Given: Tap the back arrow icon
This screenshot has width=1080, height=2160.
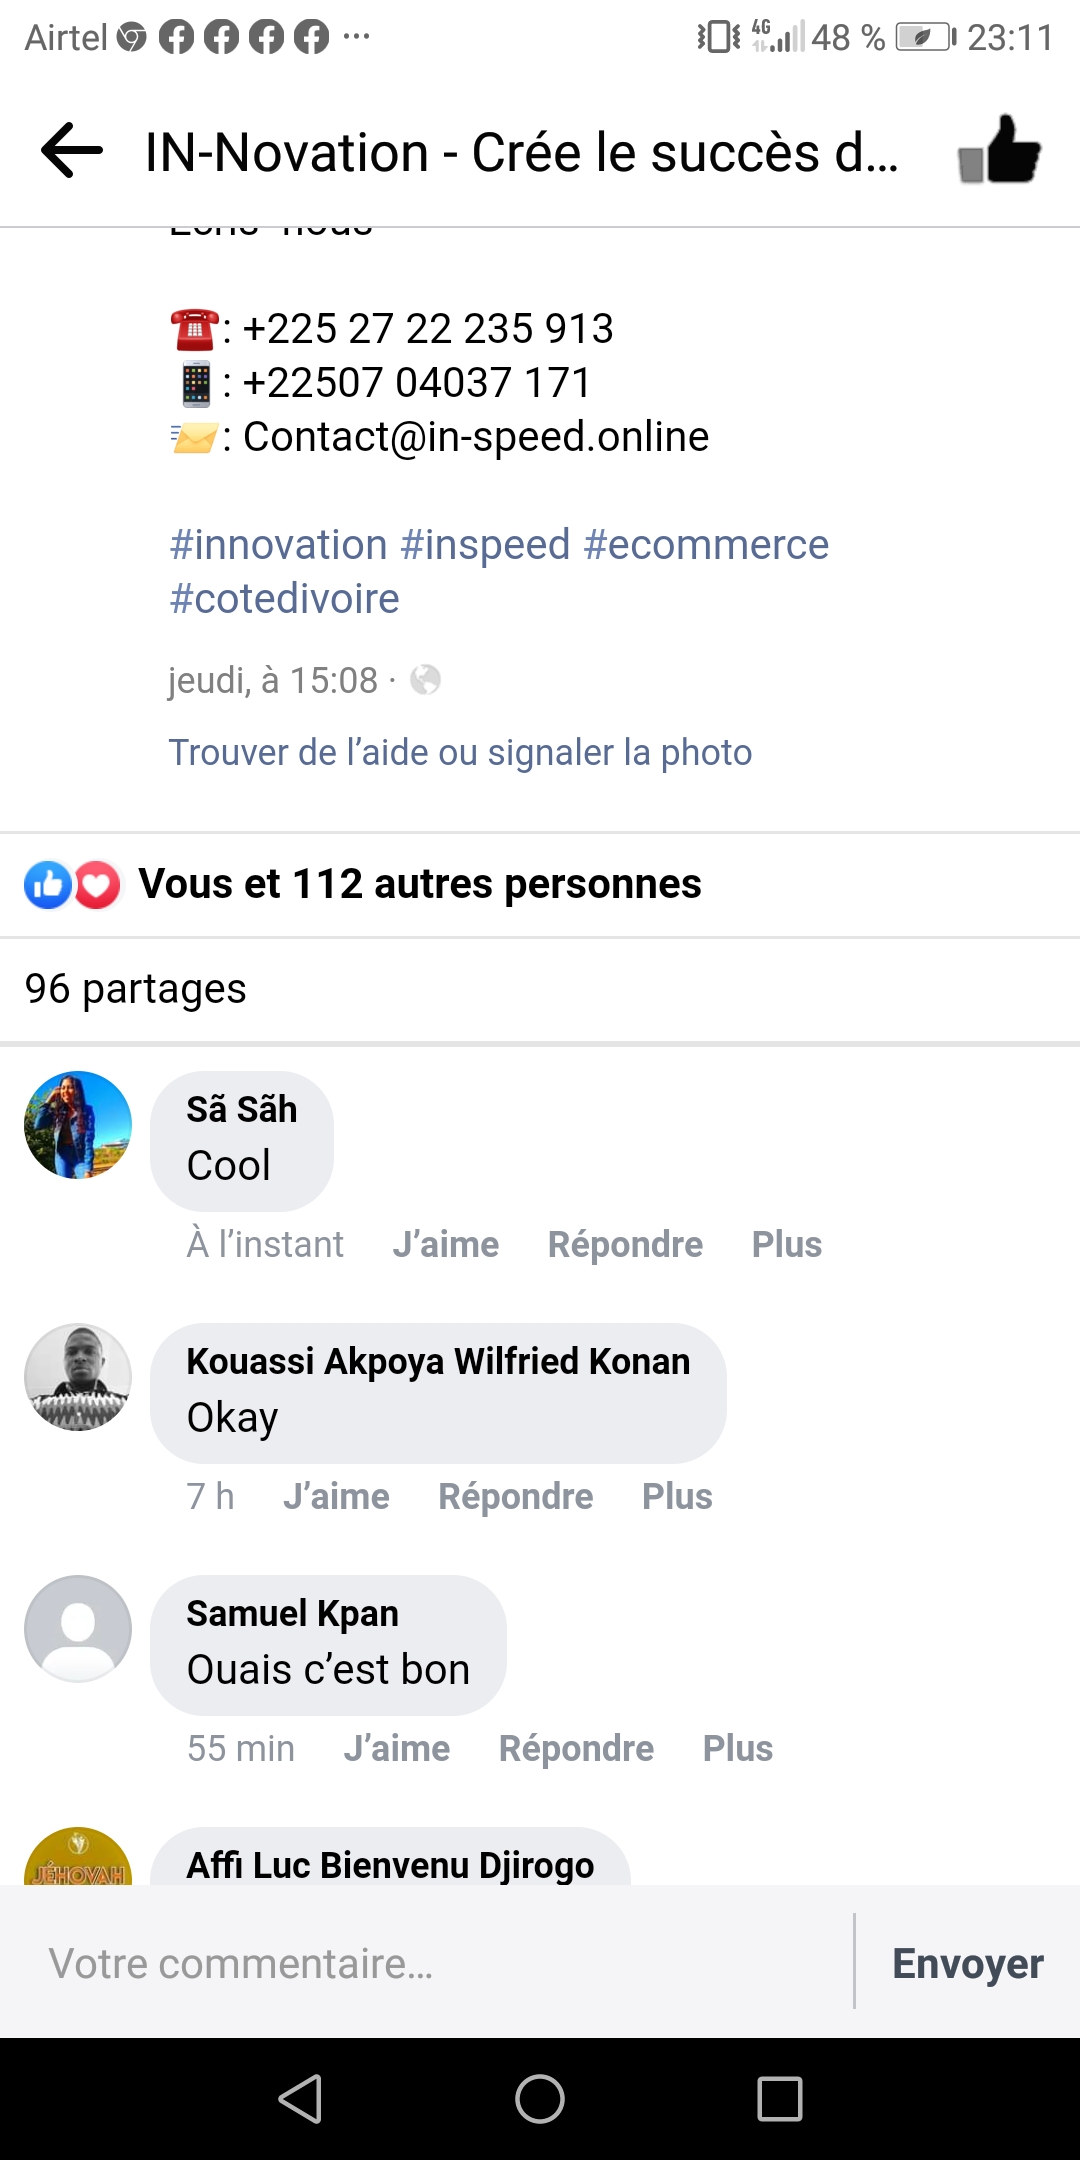Looking at the screenshot, I should tap(72, 151).
